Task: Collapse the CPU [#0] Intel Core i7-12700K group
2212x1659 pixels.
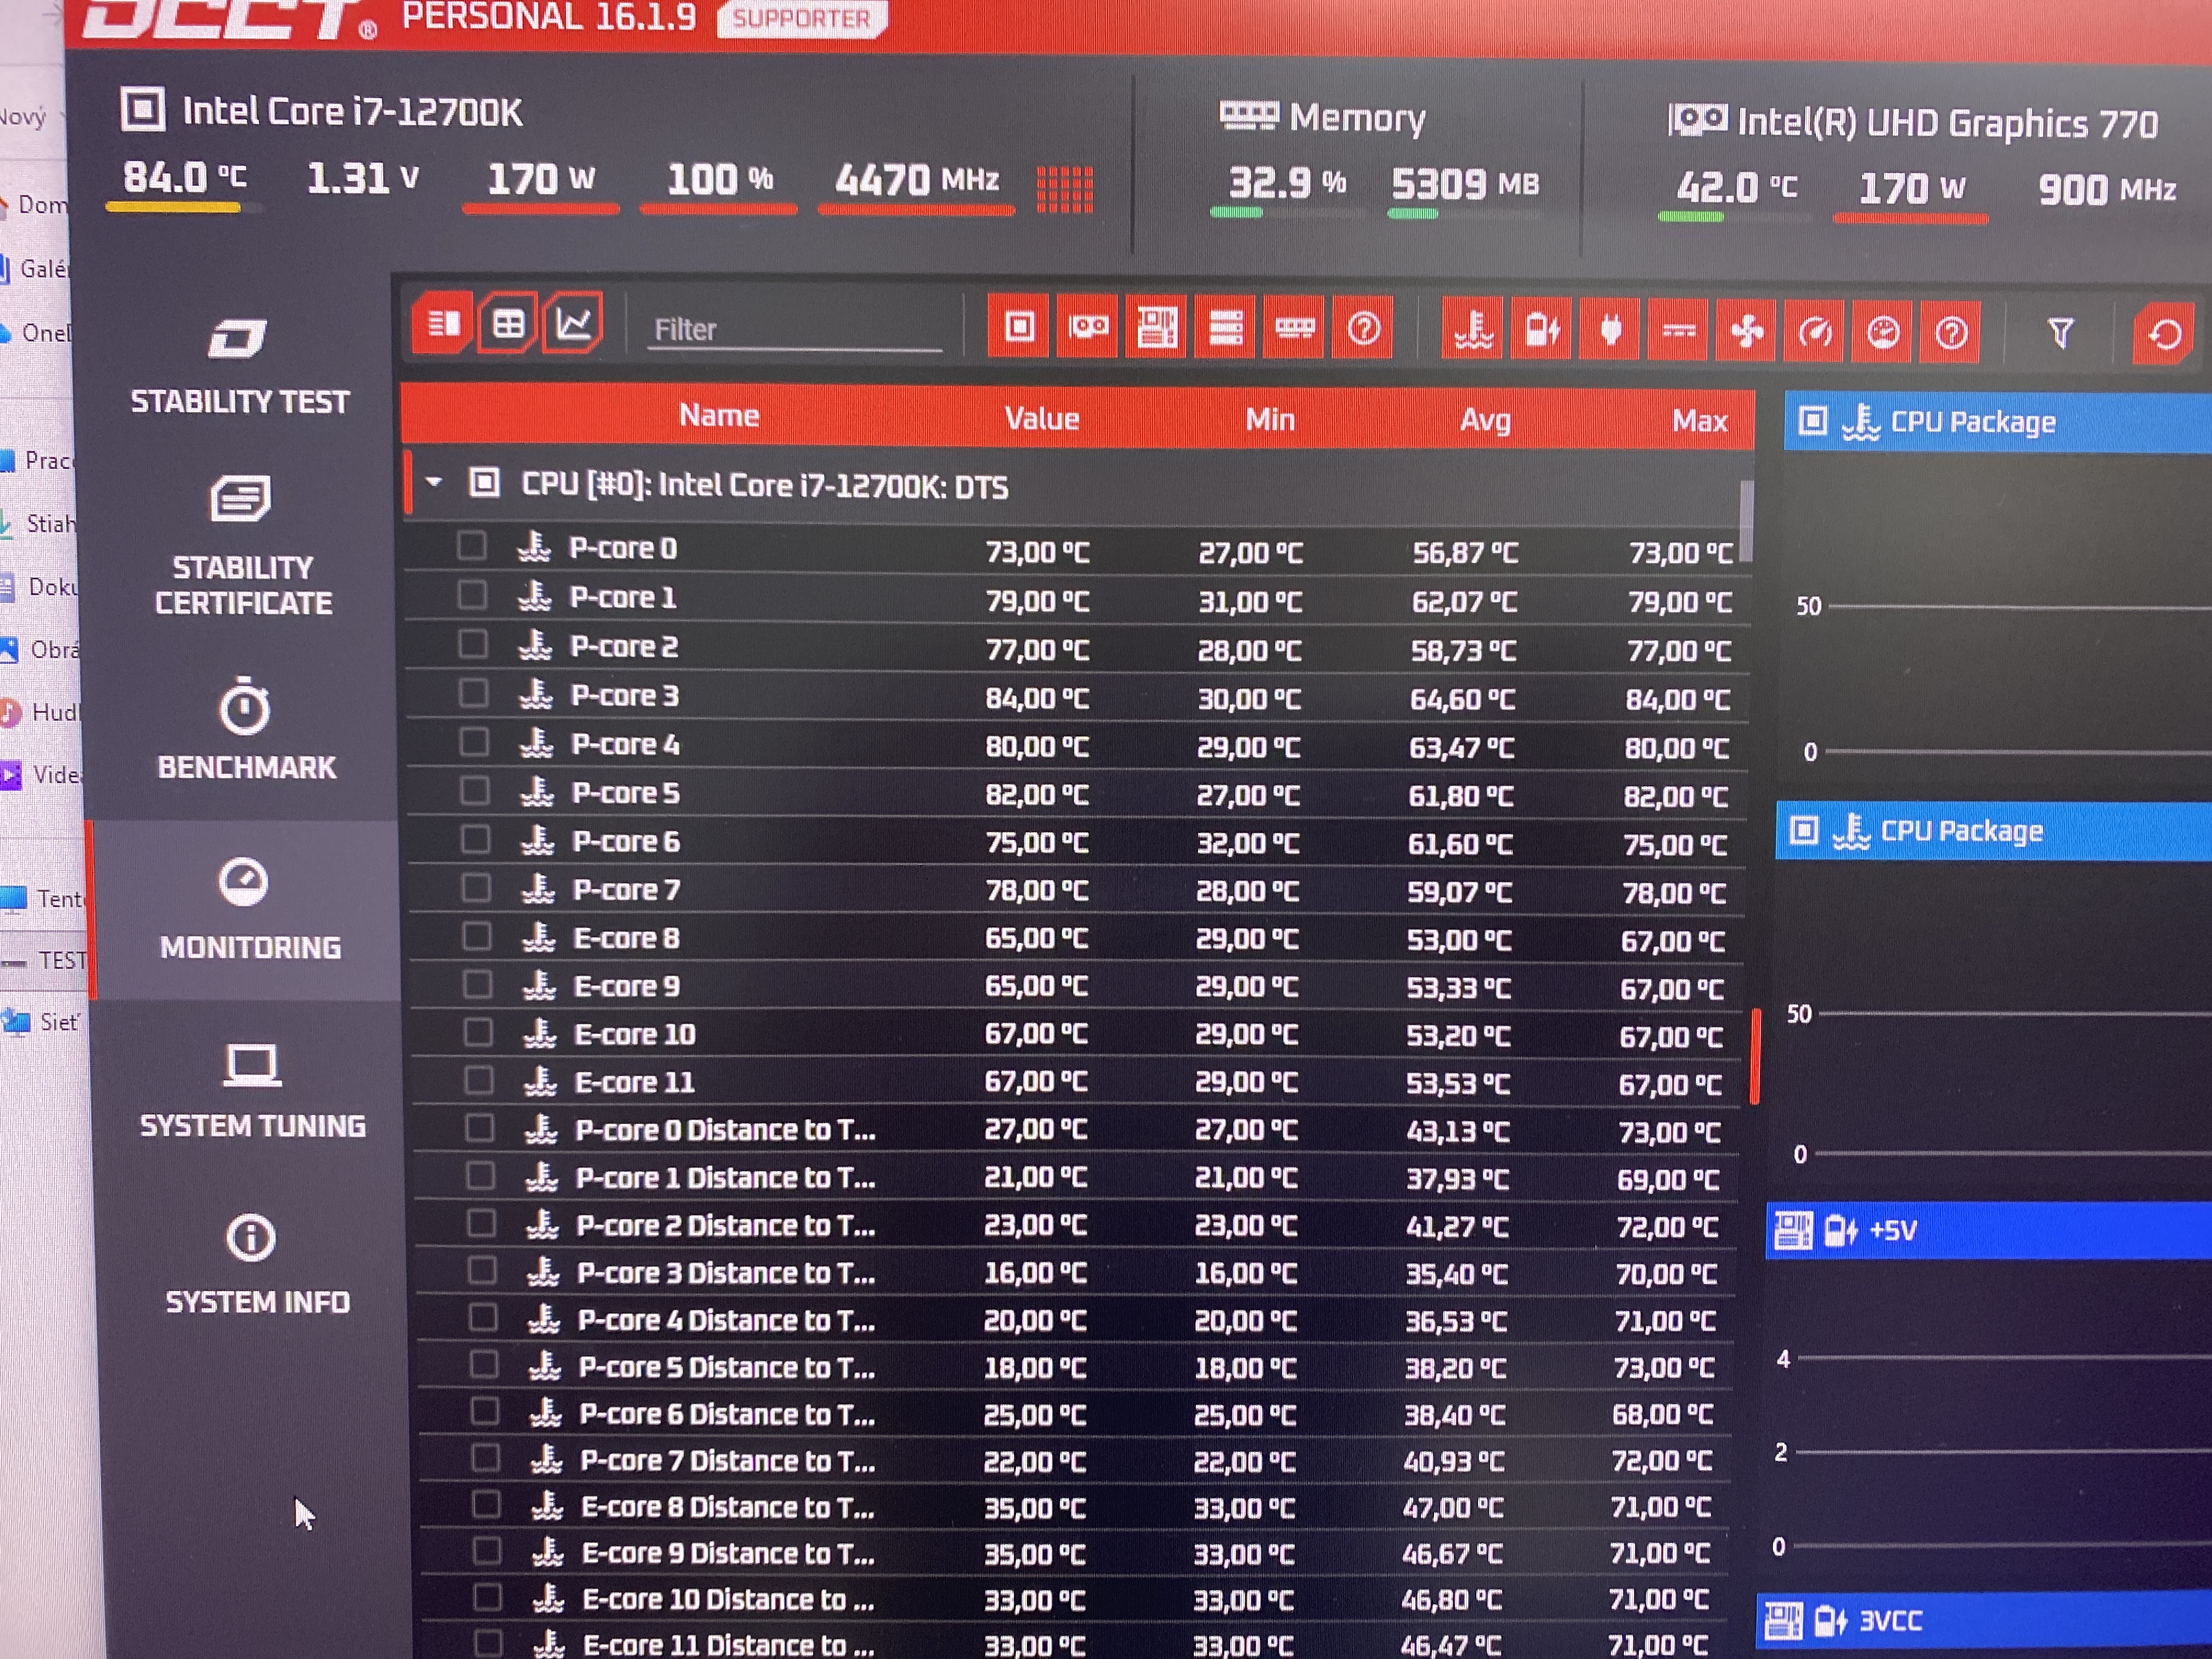Action: point(433,482)
